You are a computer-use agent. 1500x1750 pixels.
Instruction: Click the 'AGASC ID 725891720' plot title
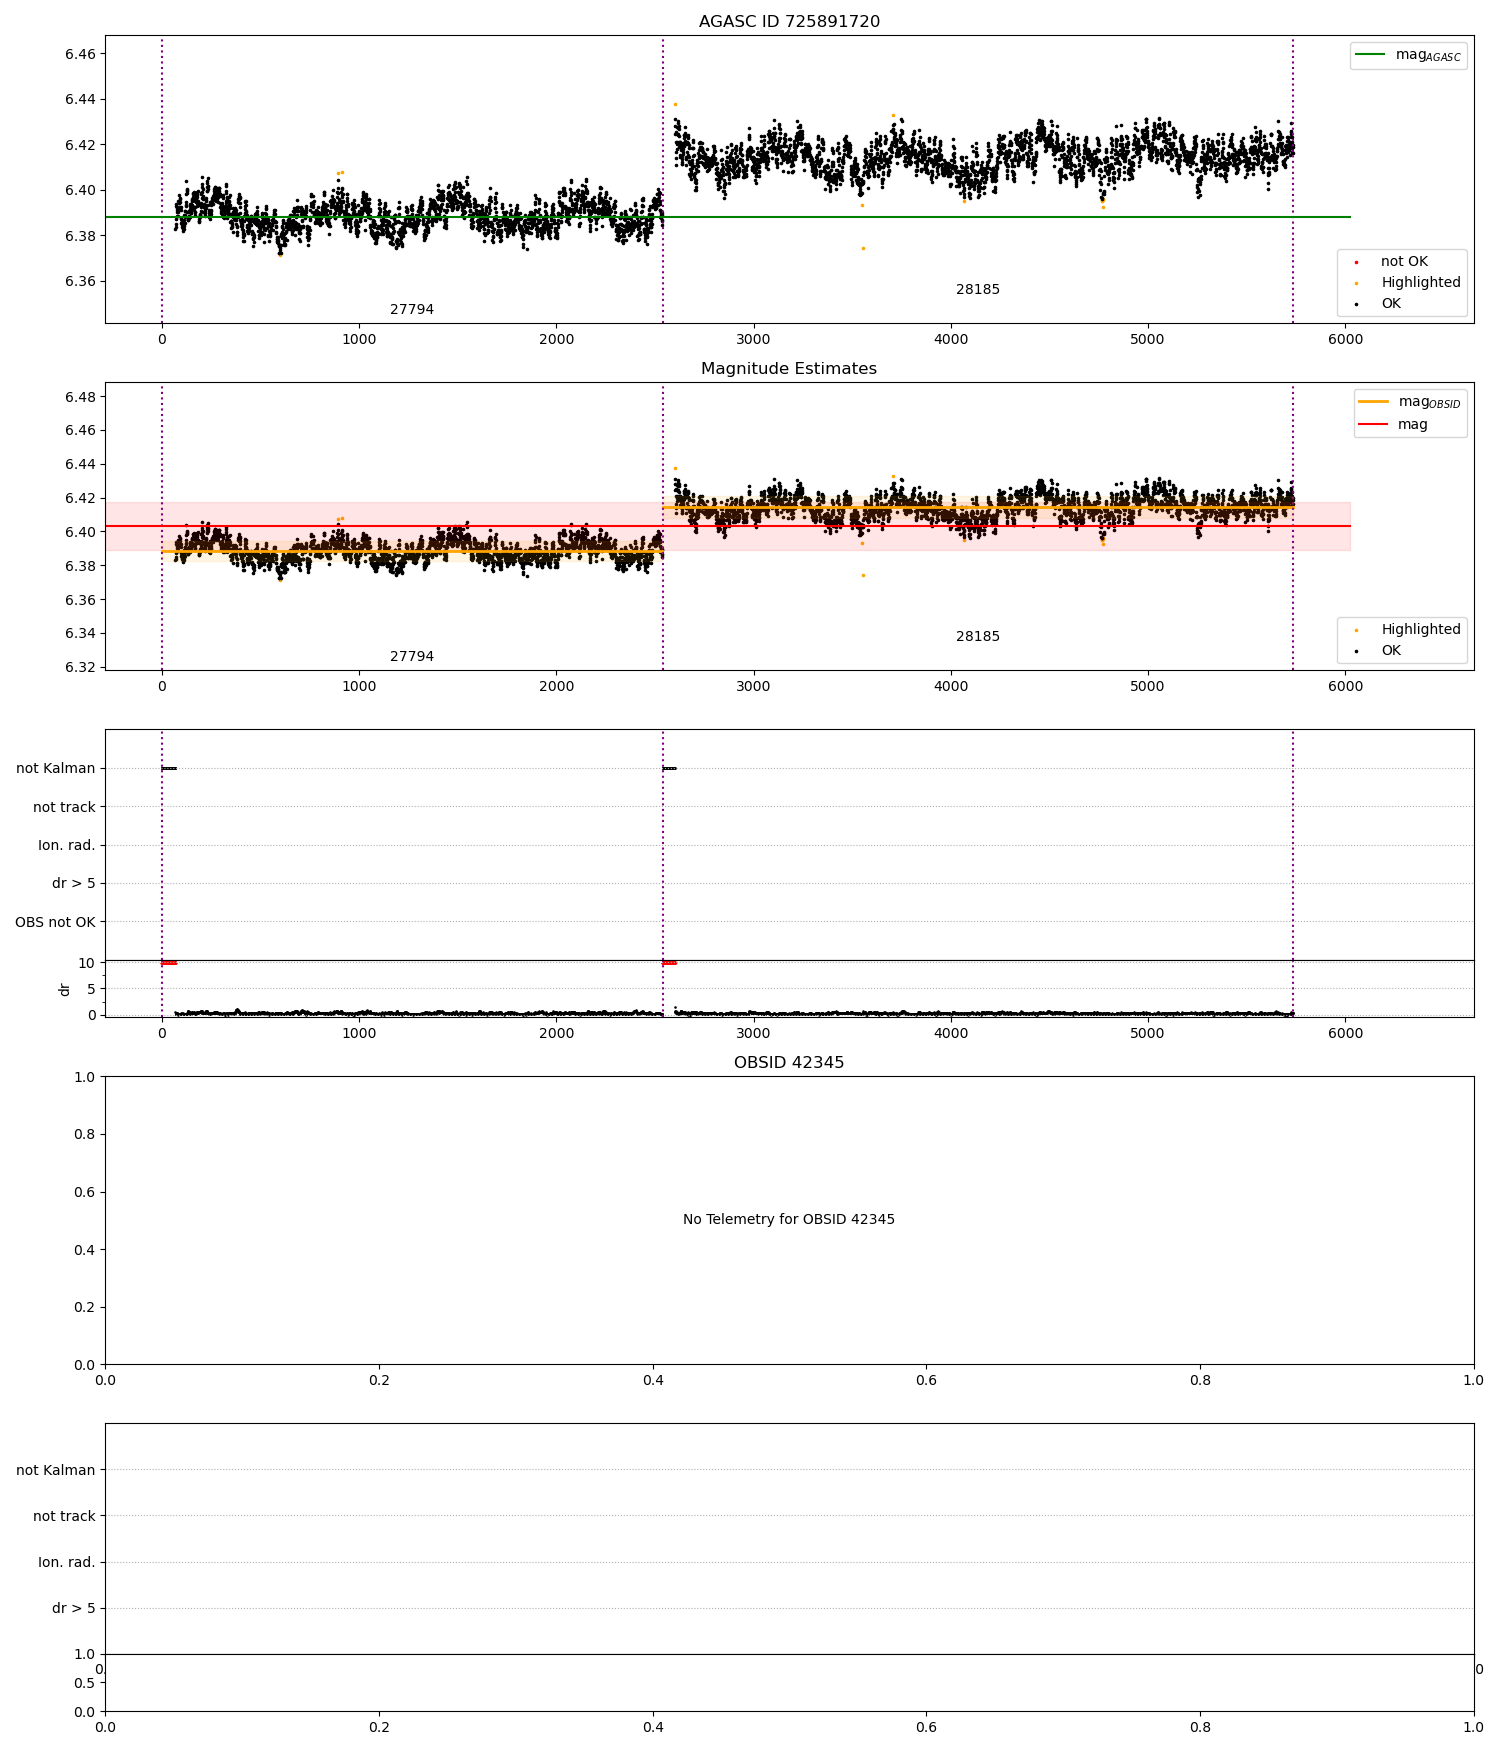789,22
